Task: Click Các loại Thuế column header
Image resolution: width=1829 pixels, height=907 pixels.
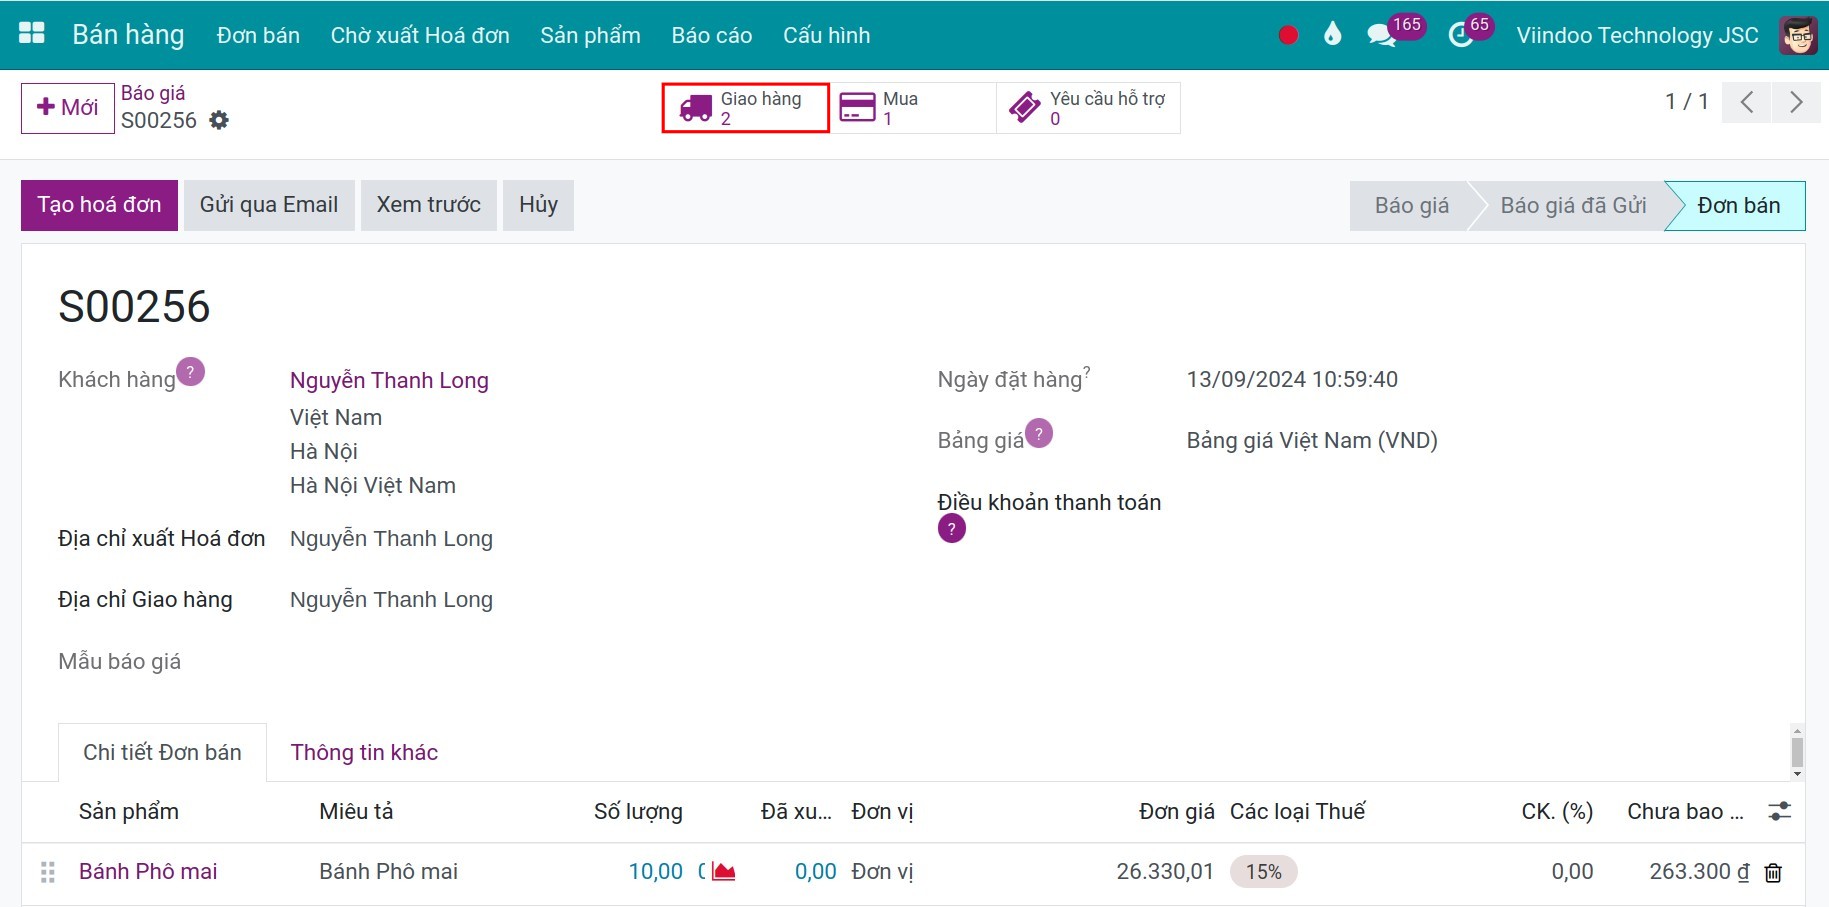Action: (x=1297, y=812)
